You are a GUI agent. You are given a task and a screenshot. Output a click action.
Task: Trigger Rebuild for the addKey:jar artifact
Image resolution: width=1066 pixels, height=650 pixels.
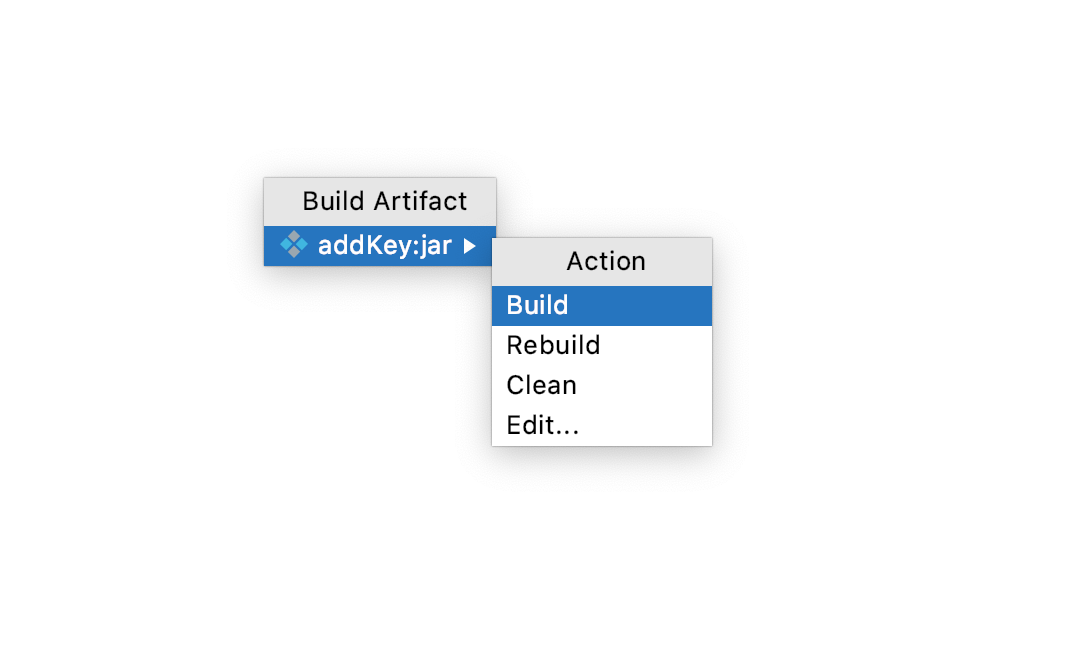[x=602, y=345]
